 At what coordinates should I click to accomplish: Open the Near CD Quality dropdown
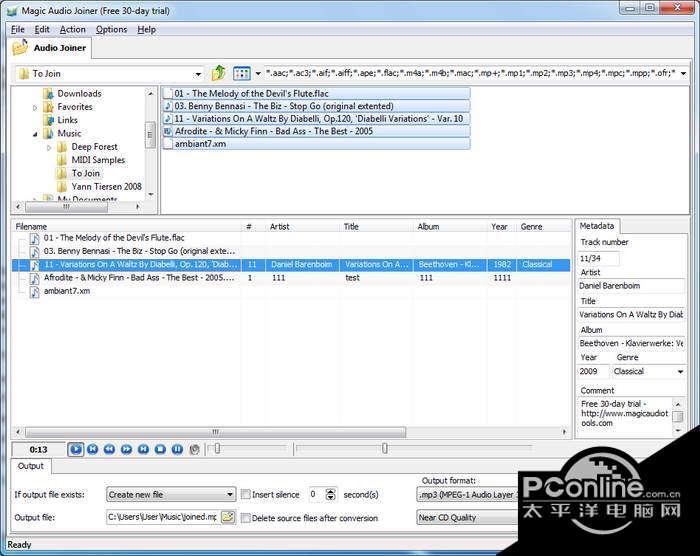[x=467, y=518]
